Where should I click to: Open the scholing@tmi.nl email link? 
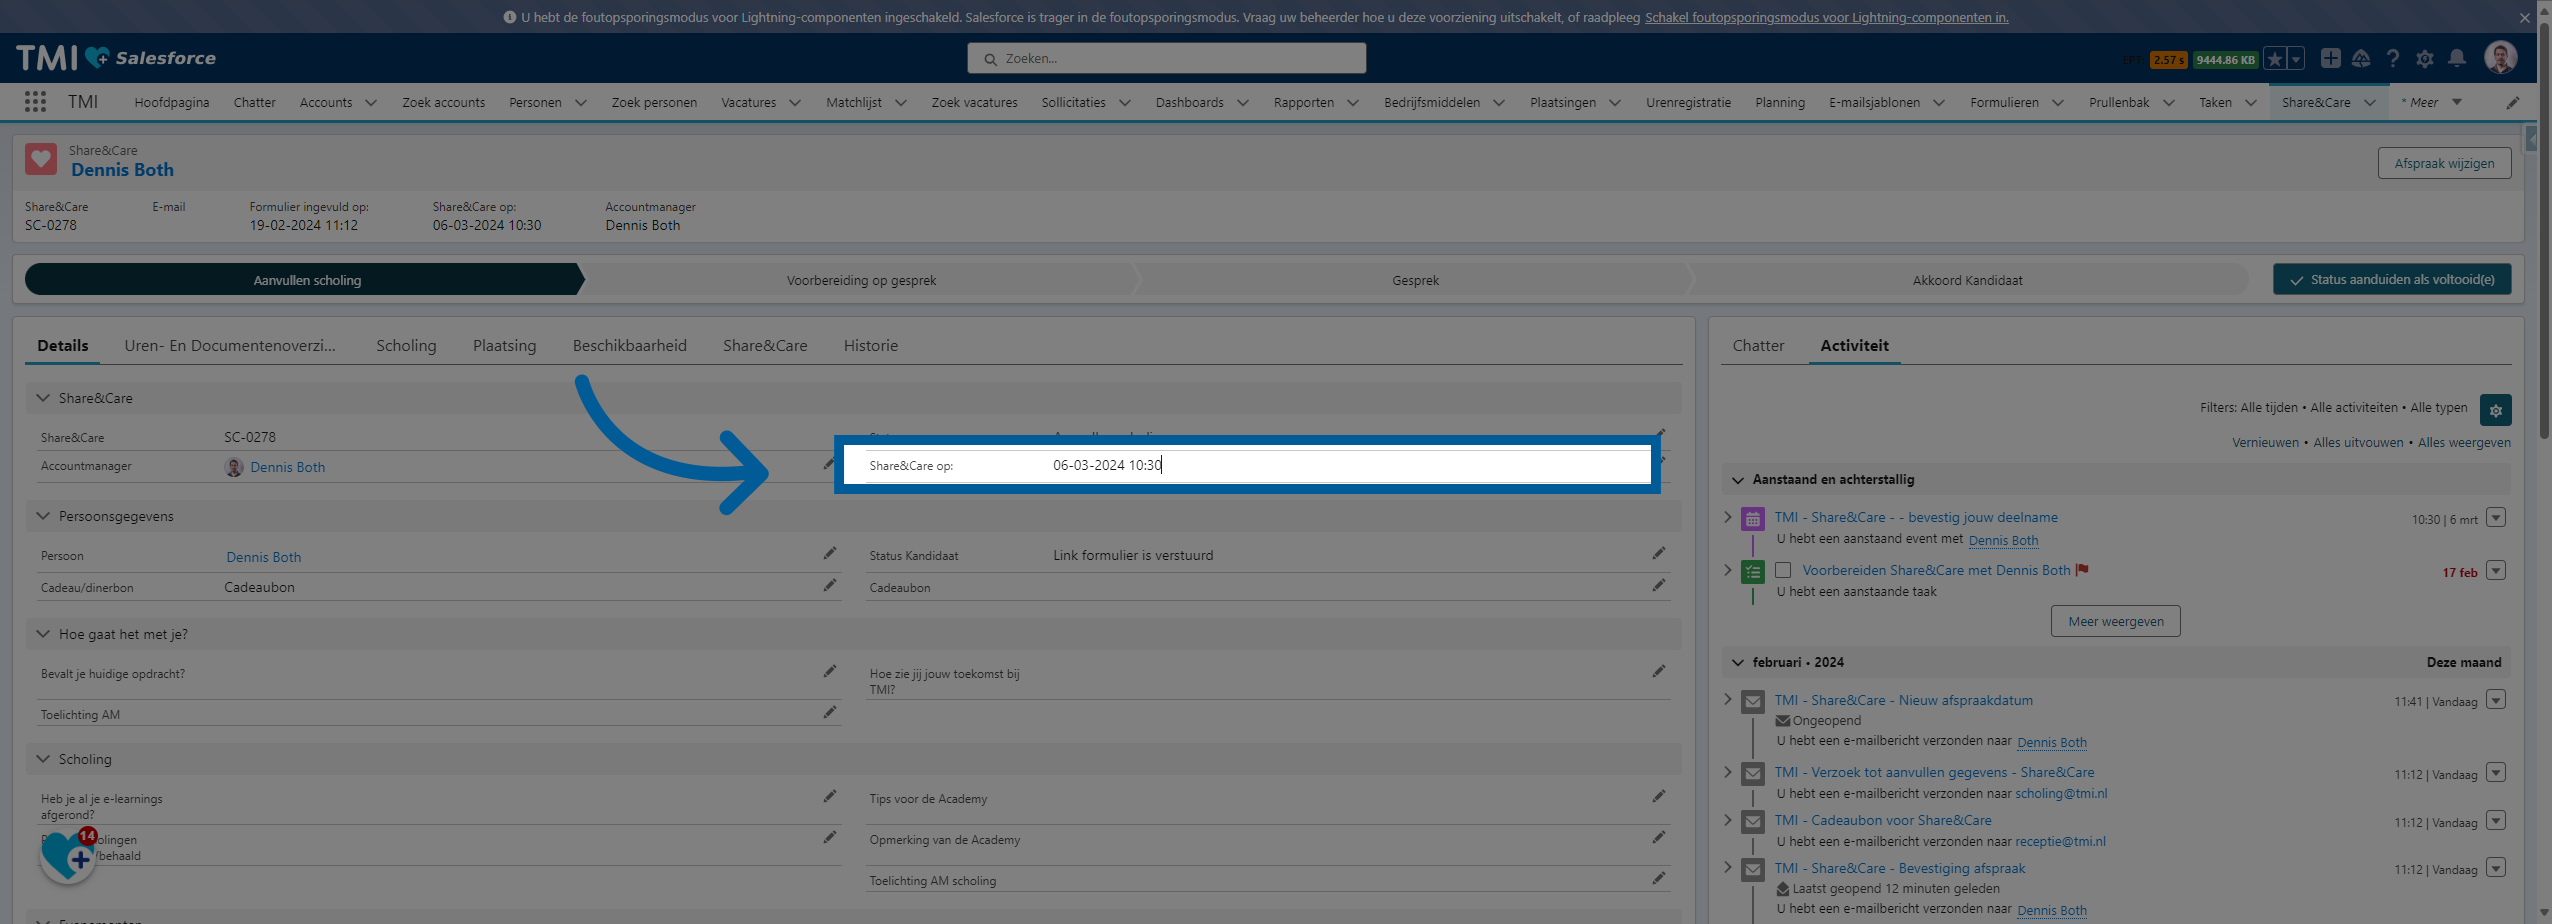(x=2061, y=794)
